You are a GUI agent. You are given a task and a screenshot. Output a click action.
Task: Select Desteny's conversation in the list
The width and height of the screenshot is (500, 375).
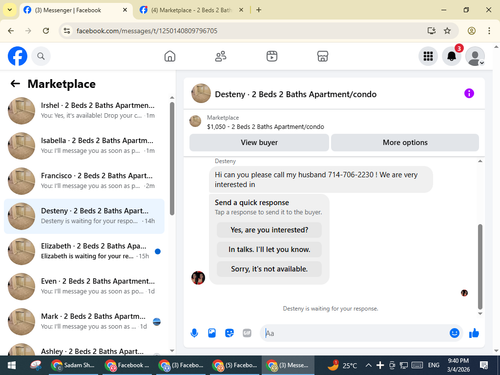84,216
